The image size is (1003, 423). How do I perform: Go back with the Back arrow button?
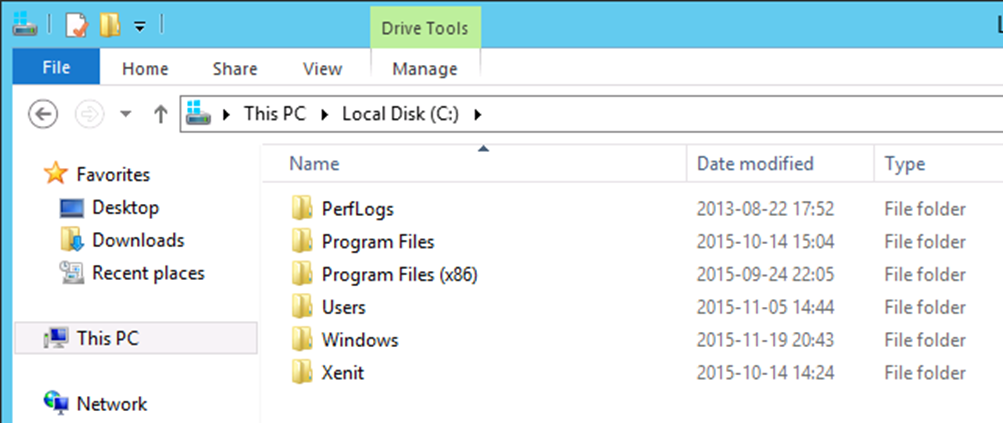(x=43, y=115)
